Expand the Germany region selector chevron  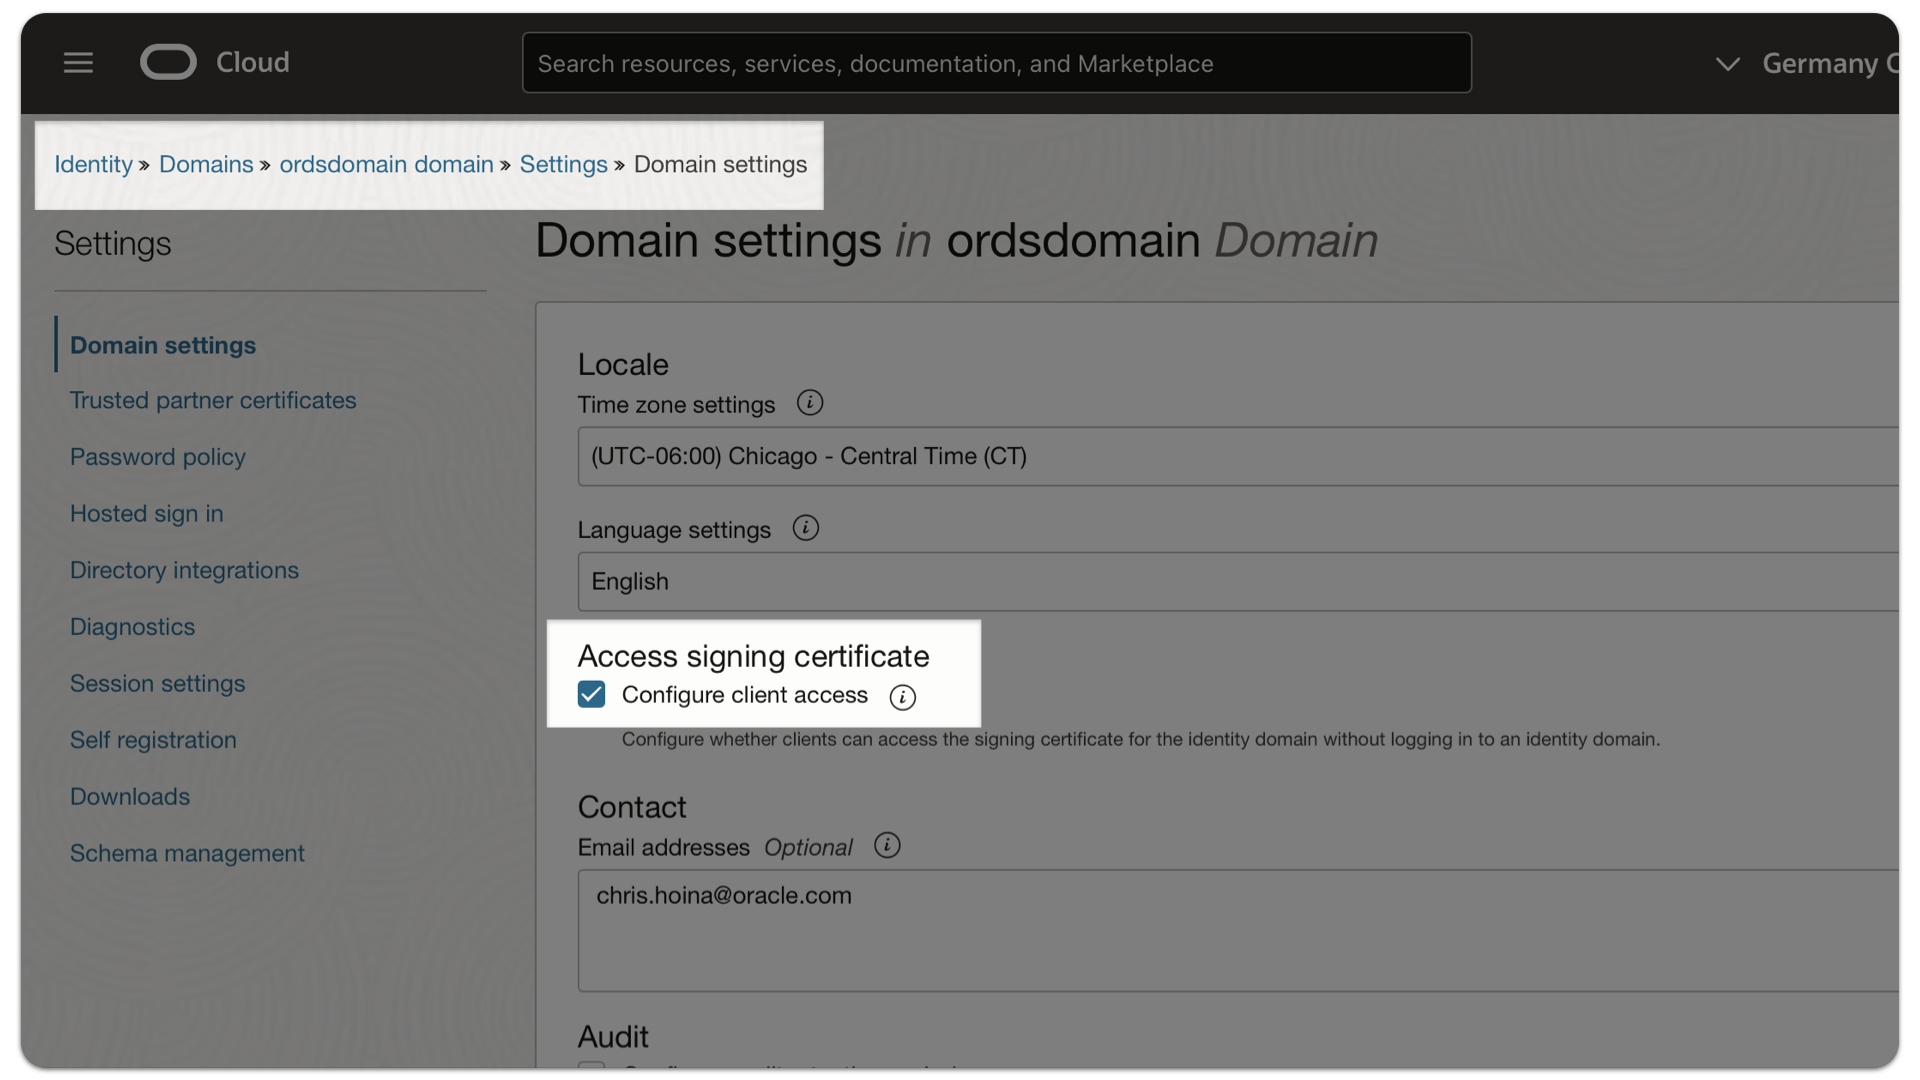tap(1727, 63)
